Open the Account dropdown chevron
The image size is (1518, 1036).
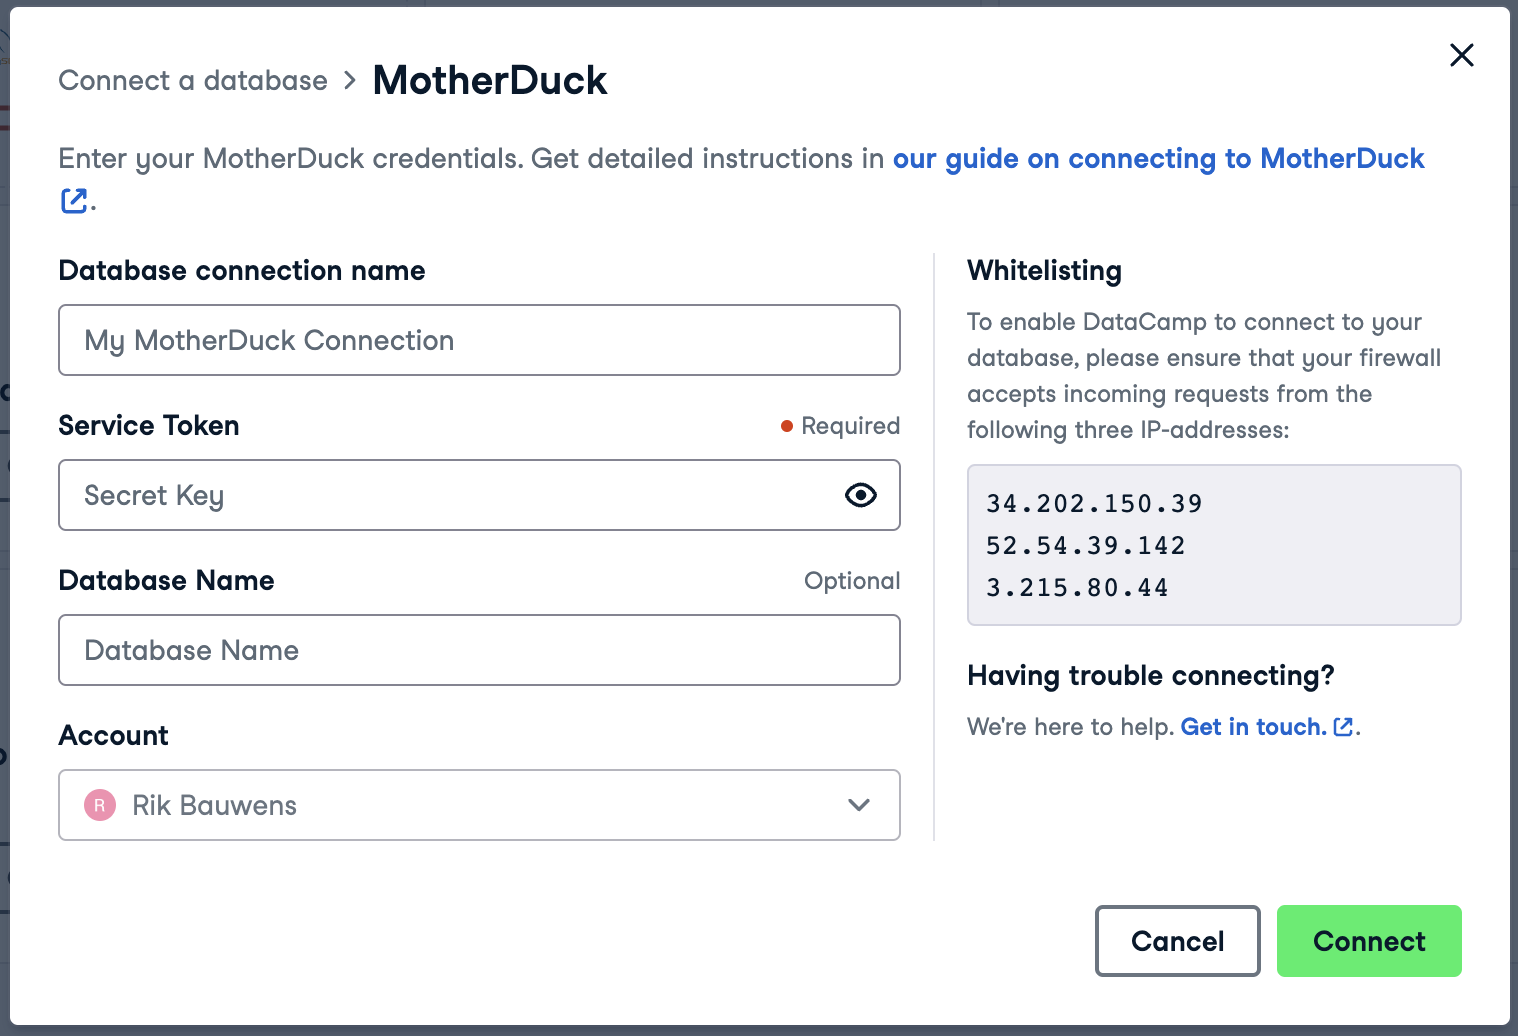858,805
